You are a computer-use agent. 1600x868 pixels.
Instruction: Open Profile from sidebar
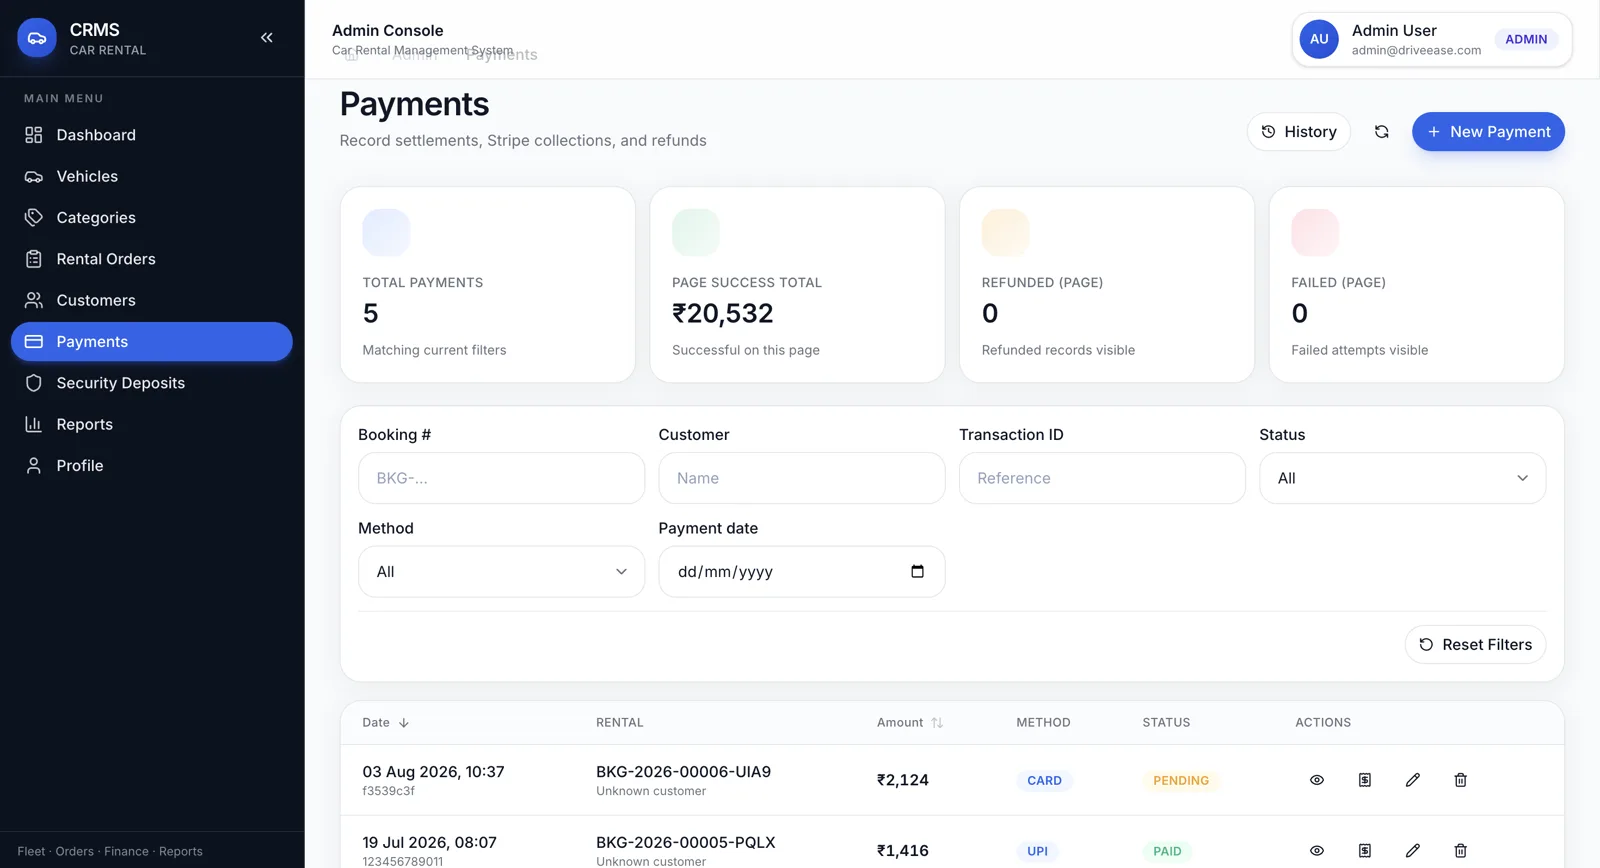tap(152, 465)
